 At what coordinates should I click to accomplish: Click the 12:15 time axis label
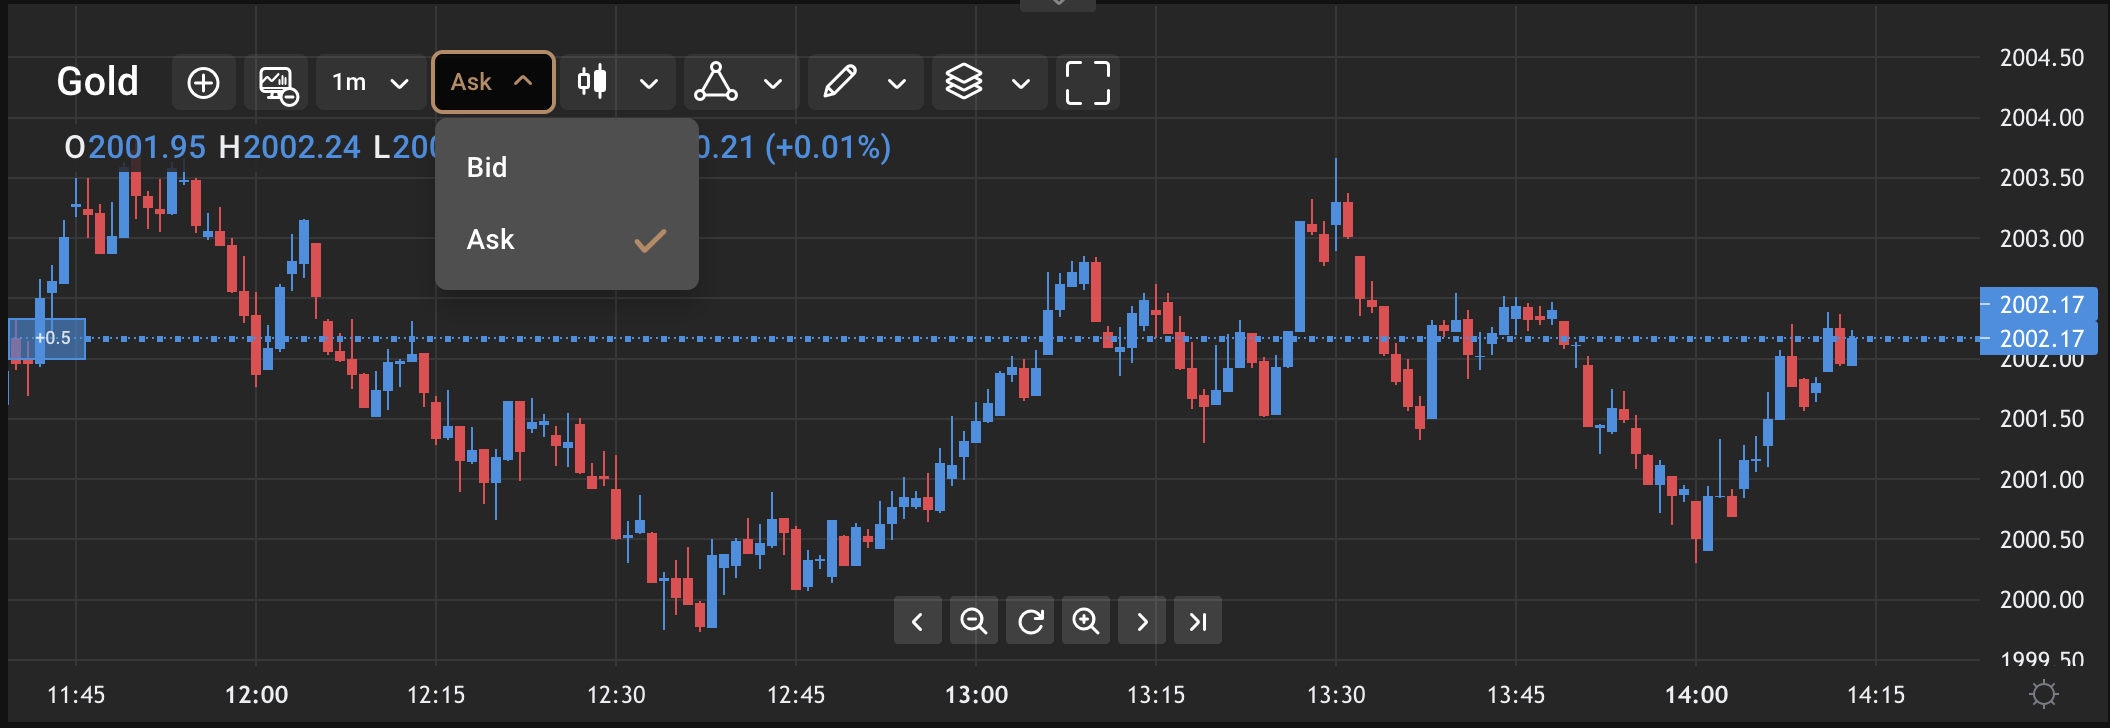coord(436,695)
